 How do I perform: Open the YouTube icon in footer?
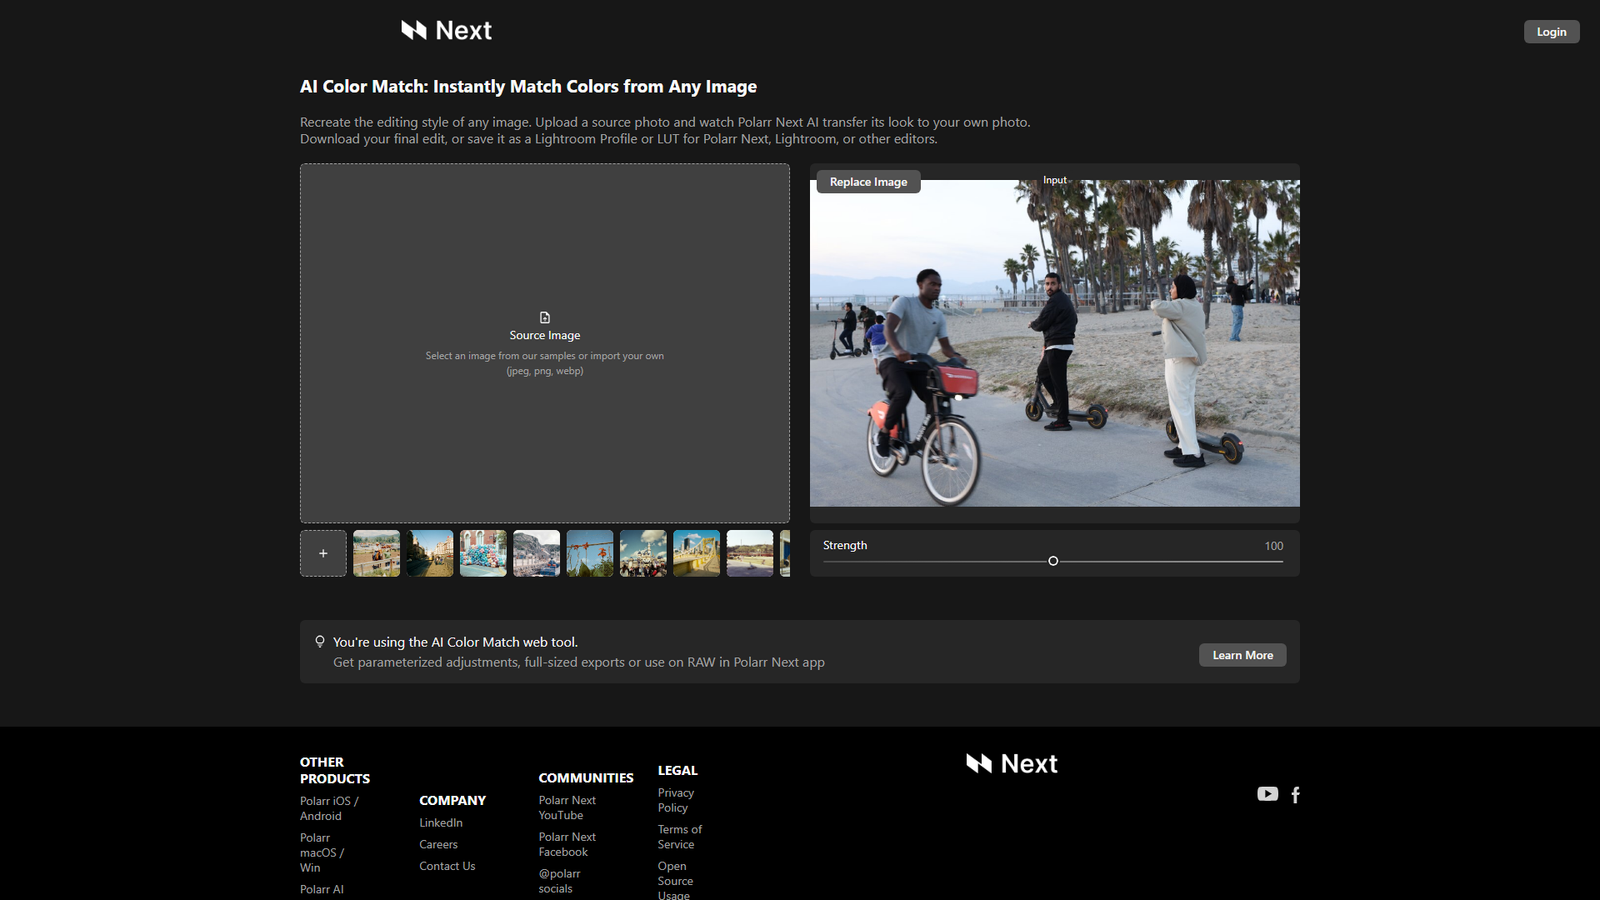(x=1267, y=794)
